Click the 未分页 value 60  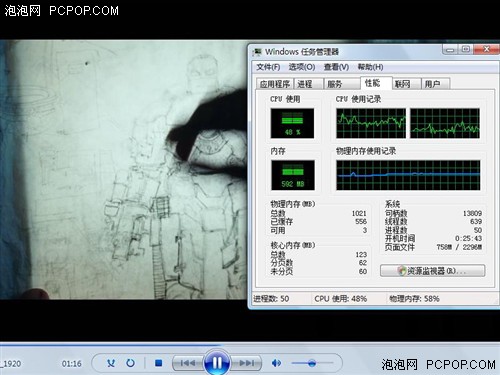click(x=363, y=272)
